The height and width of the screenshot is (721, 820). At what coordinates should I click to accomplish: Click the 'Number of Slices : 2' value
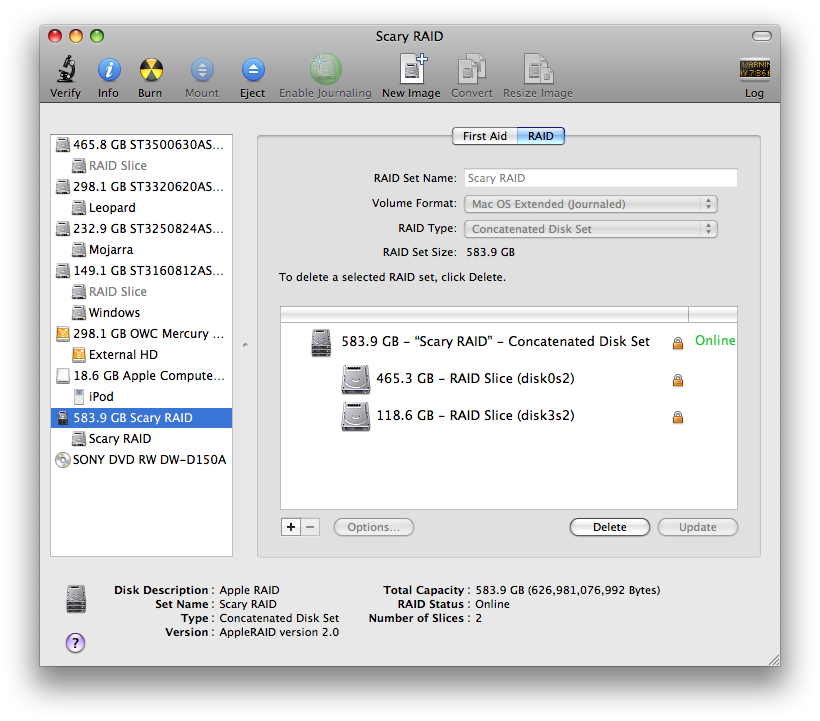479,618
